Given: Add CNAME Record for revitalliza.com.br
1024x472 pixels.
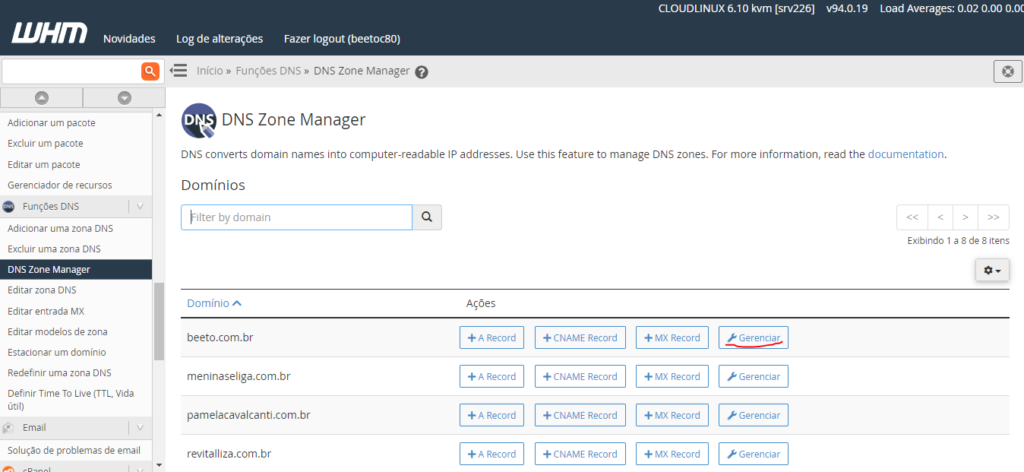Looking at the screenshot, I should pos(580,454).
